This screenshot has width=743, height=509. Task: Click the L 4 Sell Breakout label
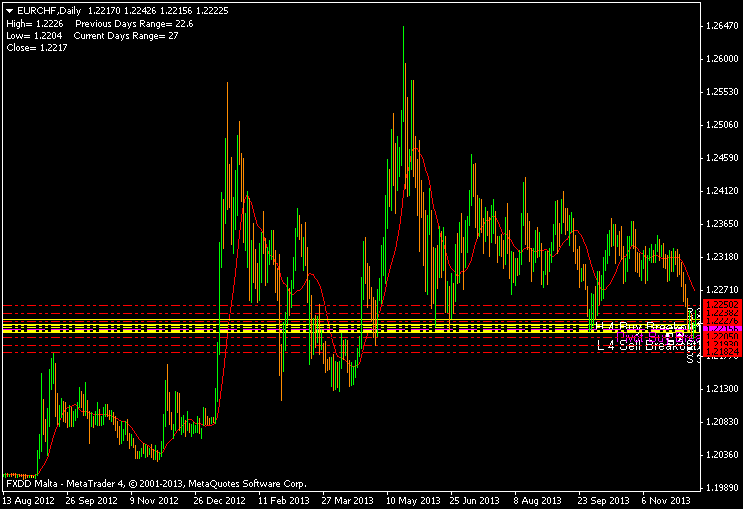[643, 345]
